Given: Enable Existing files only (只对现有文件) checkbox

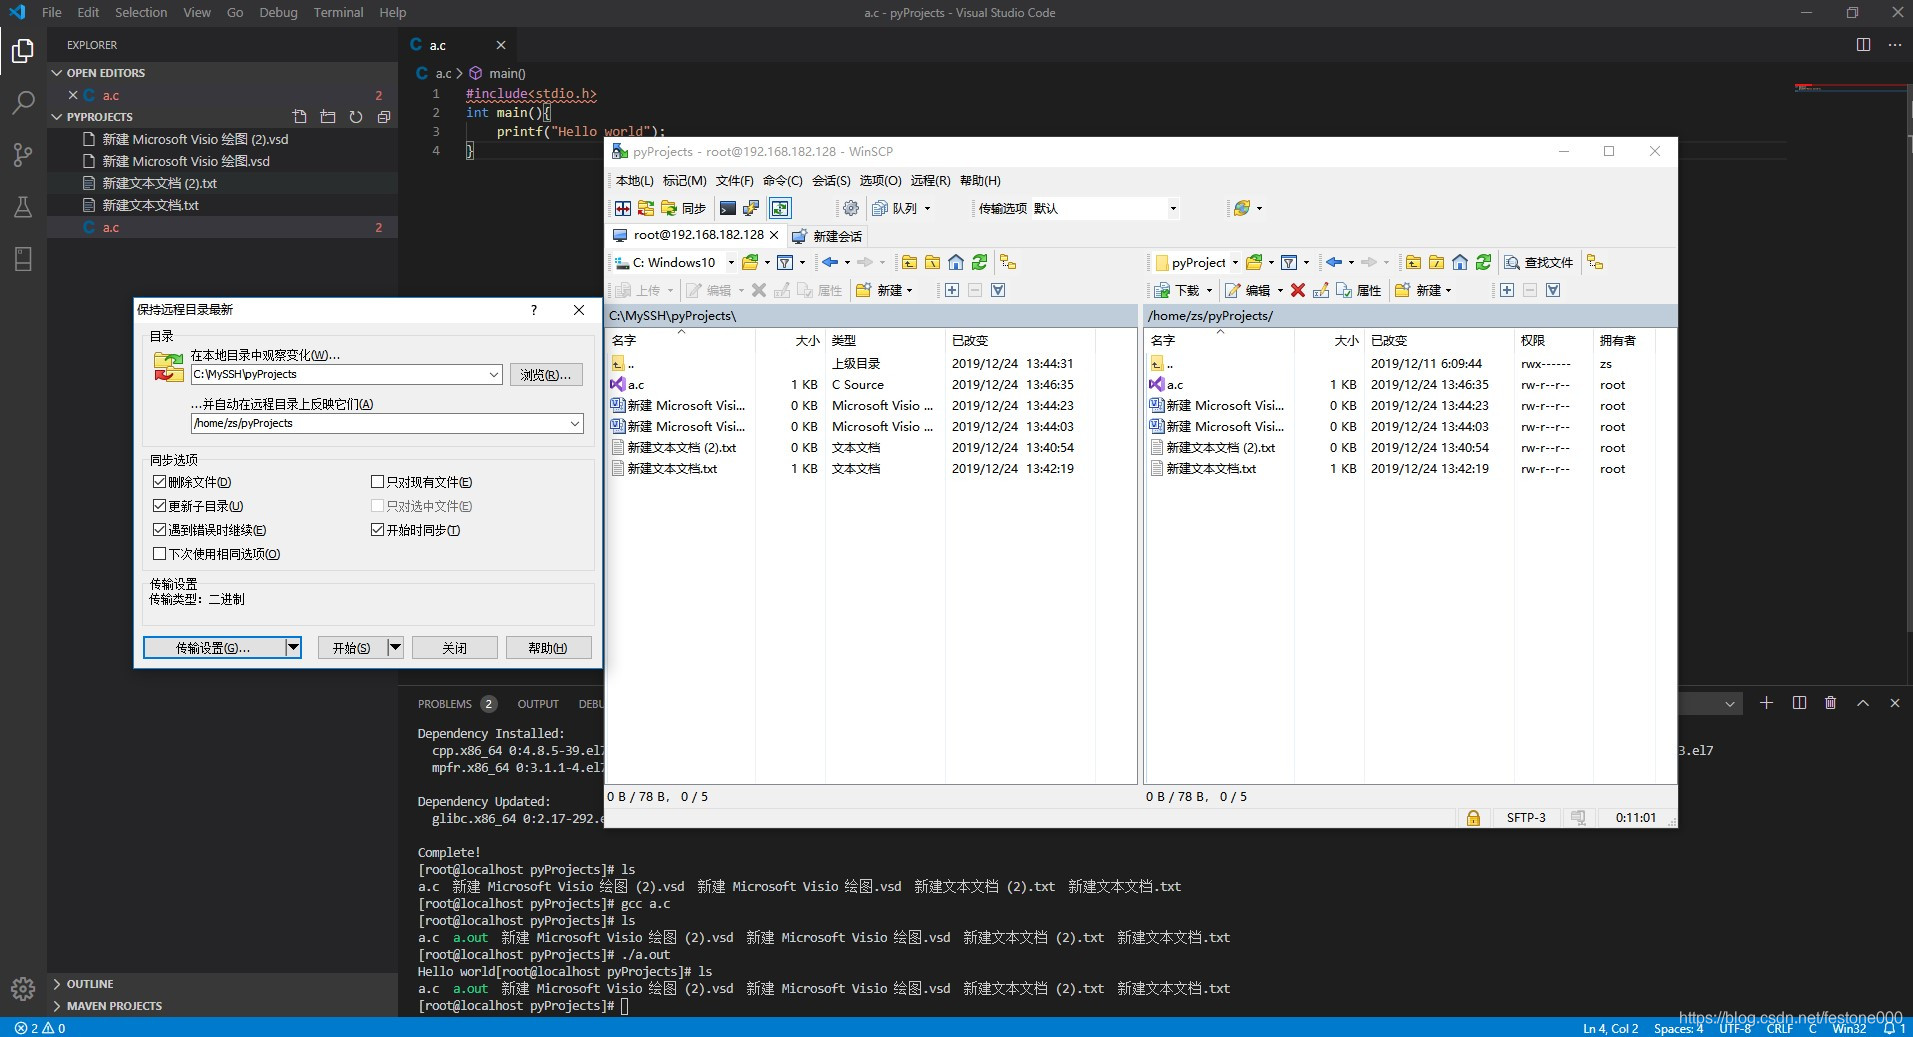Looking at the screenshot, I should [x=422, y=482].
